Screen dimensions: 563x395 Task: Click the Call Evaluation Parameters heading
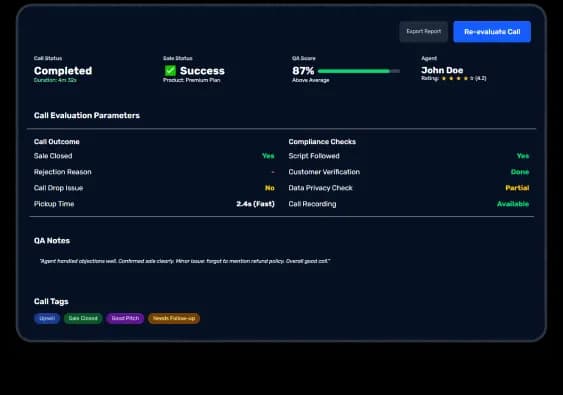[x=87, y=115]
